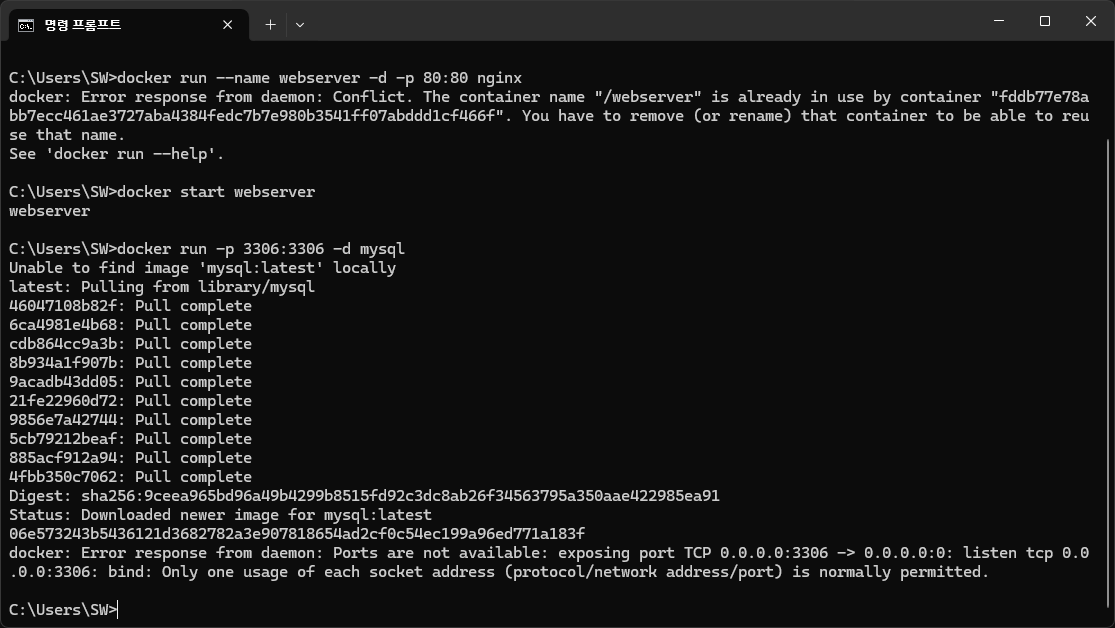Click the blinking cursor at the prompt

pos(117,609)
